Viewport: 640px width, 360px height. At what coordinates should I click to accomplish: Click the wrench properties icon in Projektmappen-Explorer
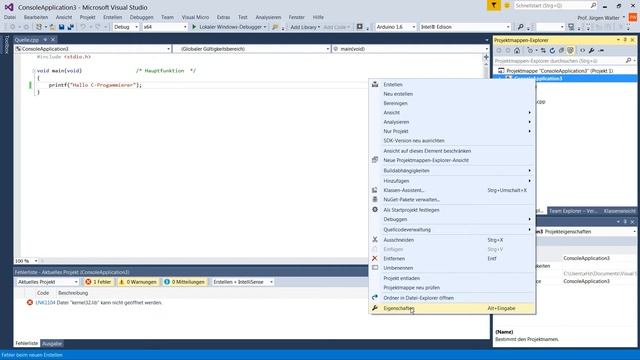coord(591,51)
